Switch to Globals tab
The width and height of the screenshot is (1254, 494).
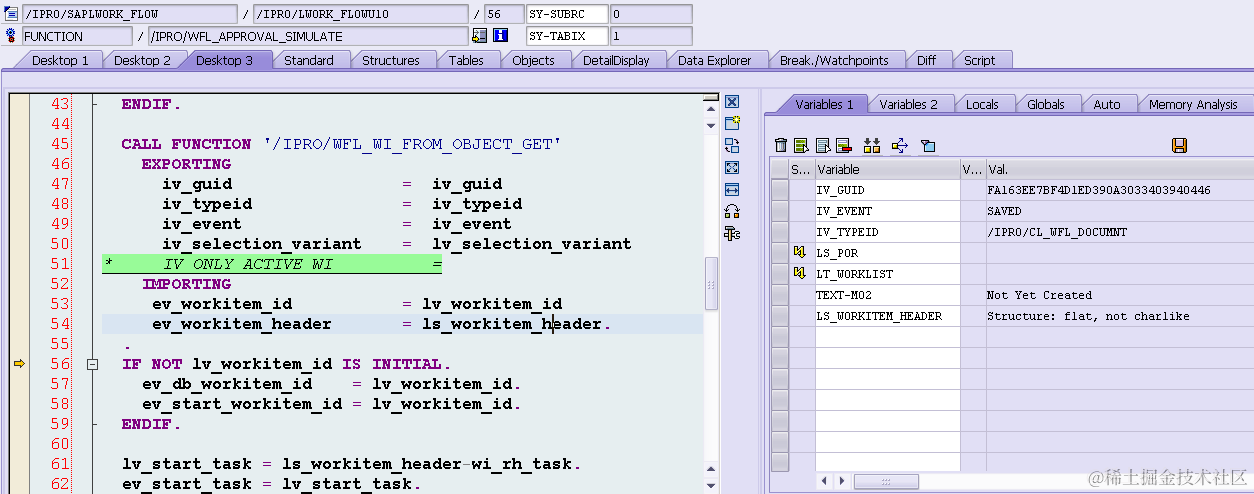1045,104
